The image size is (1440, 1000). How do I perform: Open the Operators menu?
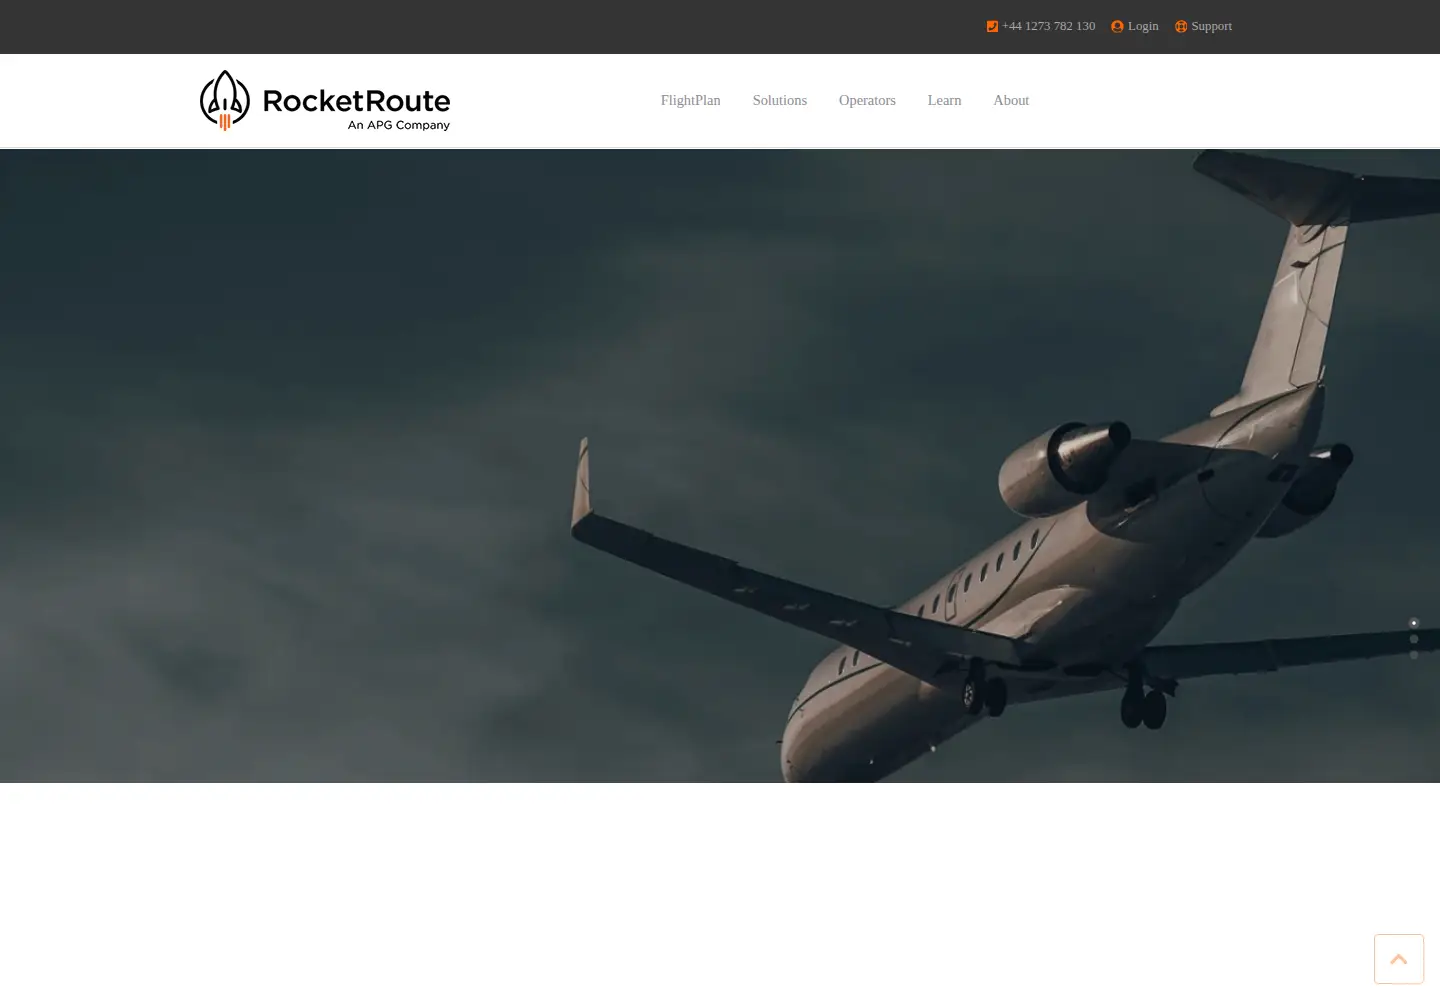click(x=867, y=100)
